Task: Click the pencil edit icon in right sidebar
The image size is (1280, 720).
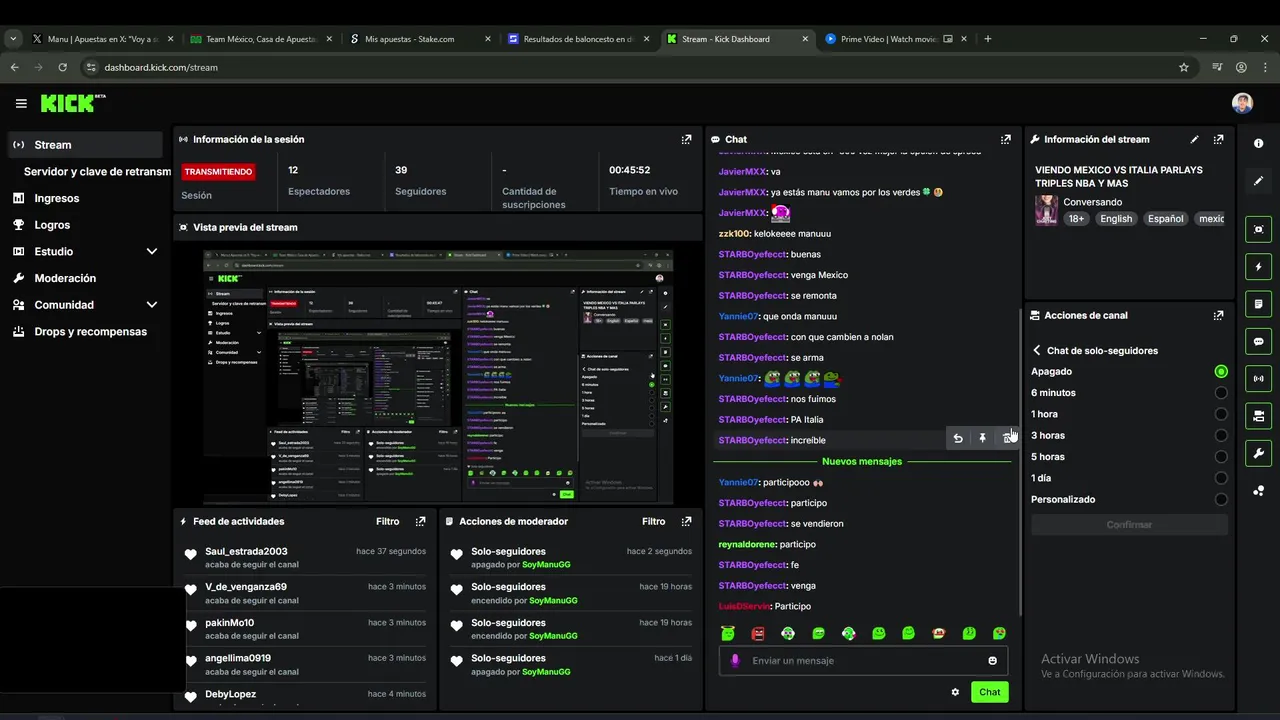Action: point(1258,181)
